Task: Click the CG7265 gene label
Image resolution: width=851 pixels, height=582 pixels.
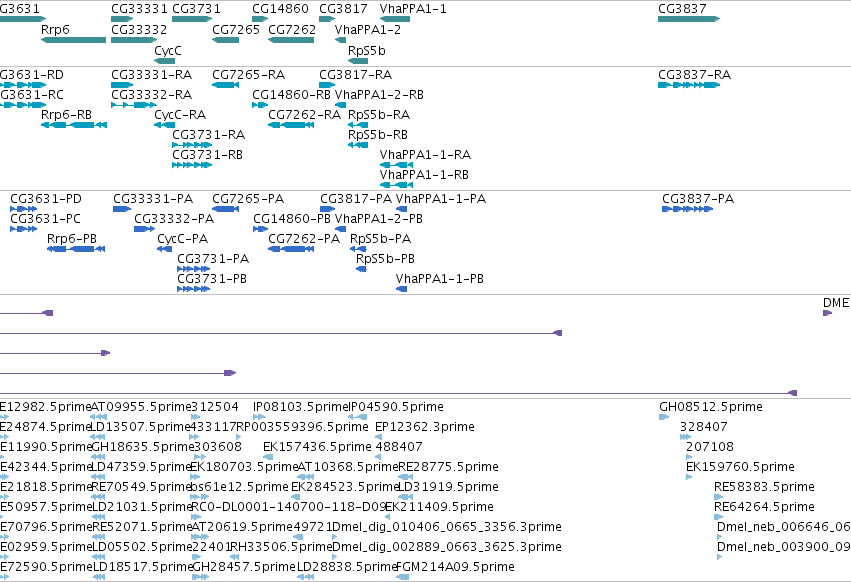Action: coord(236,29)
